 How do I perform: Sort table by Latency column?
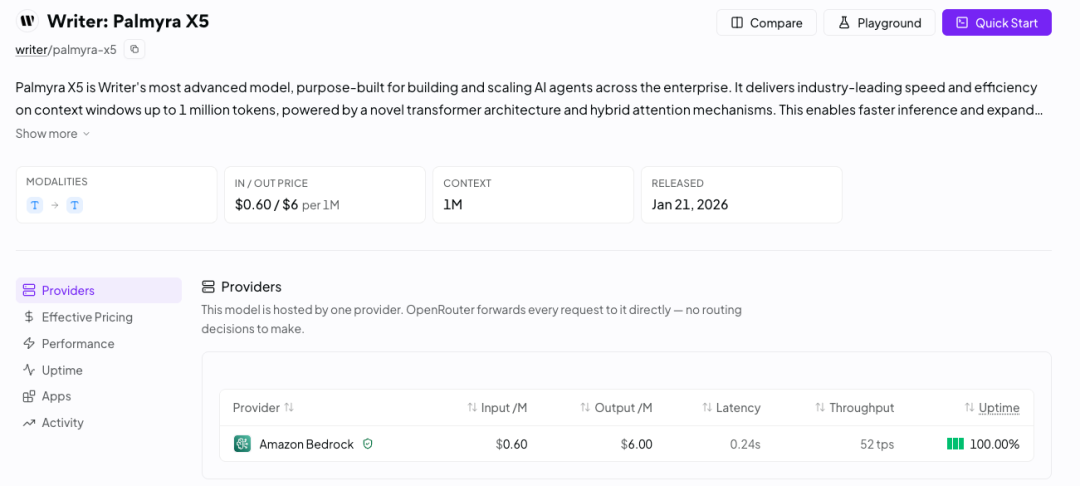[731, 408]
